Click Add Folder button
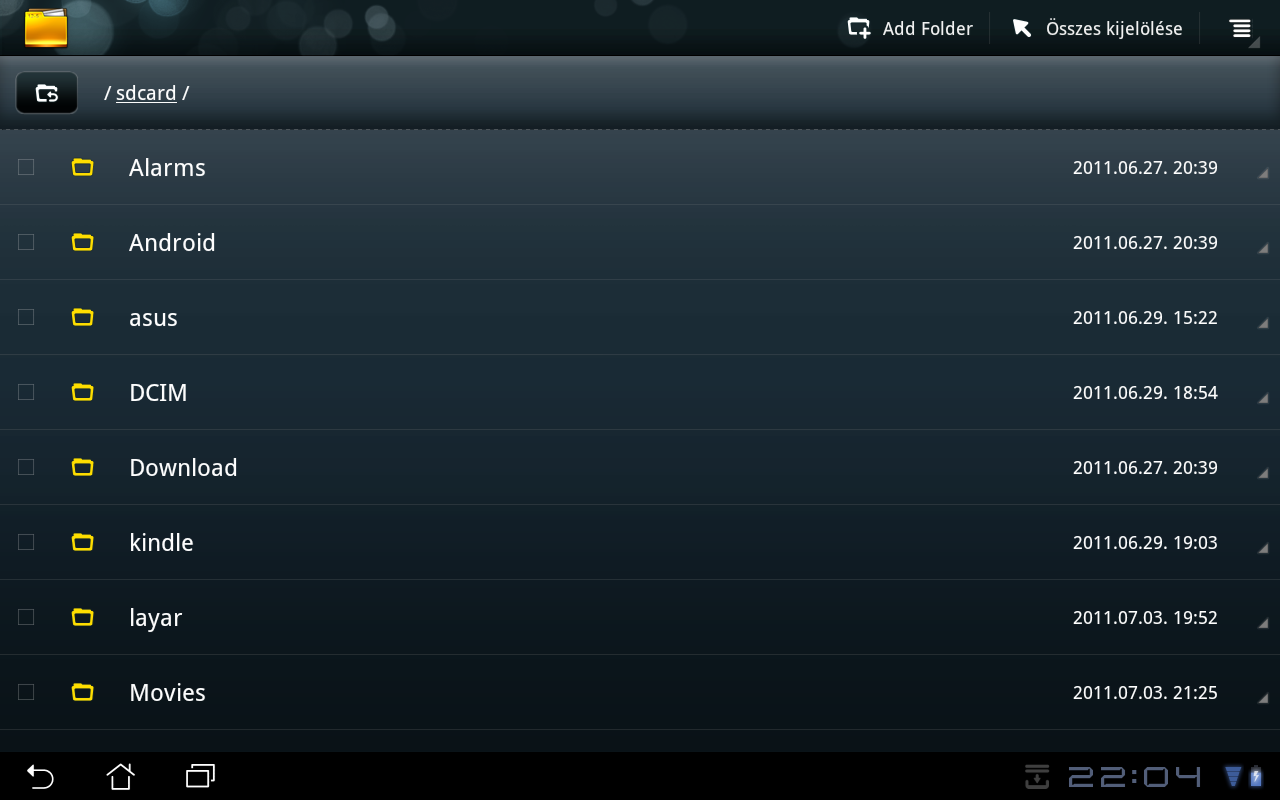Image resolution: width=1280 pixels, height=800 pixels. [910, 28]
